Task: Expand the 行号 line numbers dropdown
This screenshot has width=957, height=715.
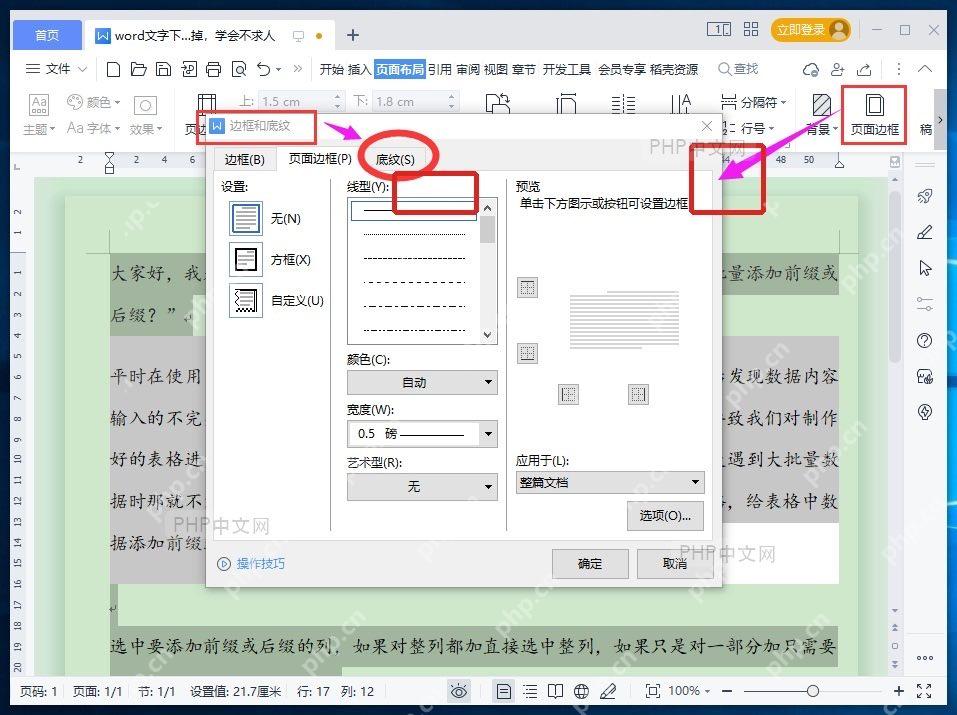Action: coord(748,128)
